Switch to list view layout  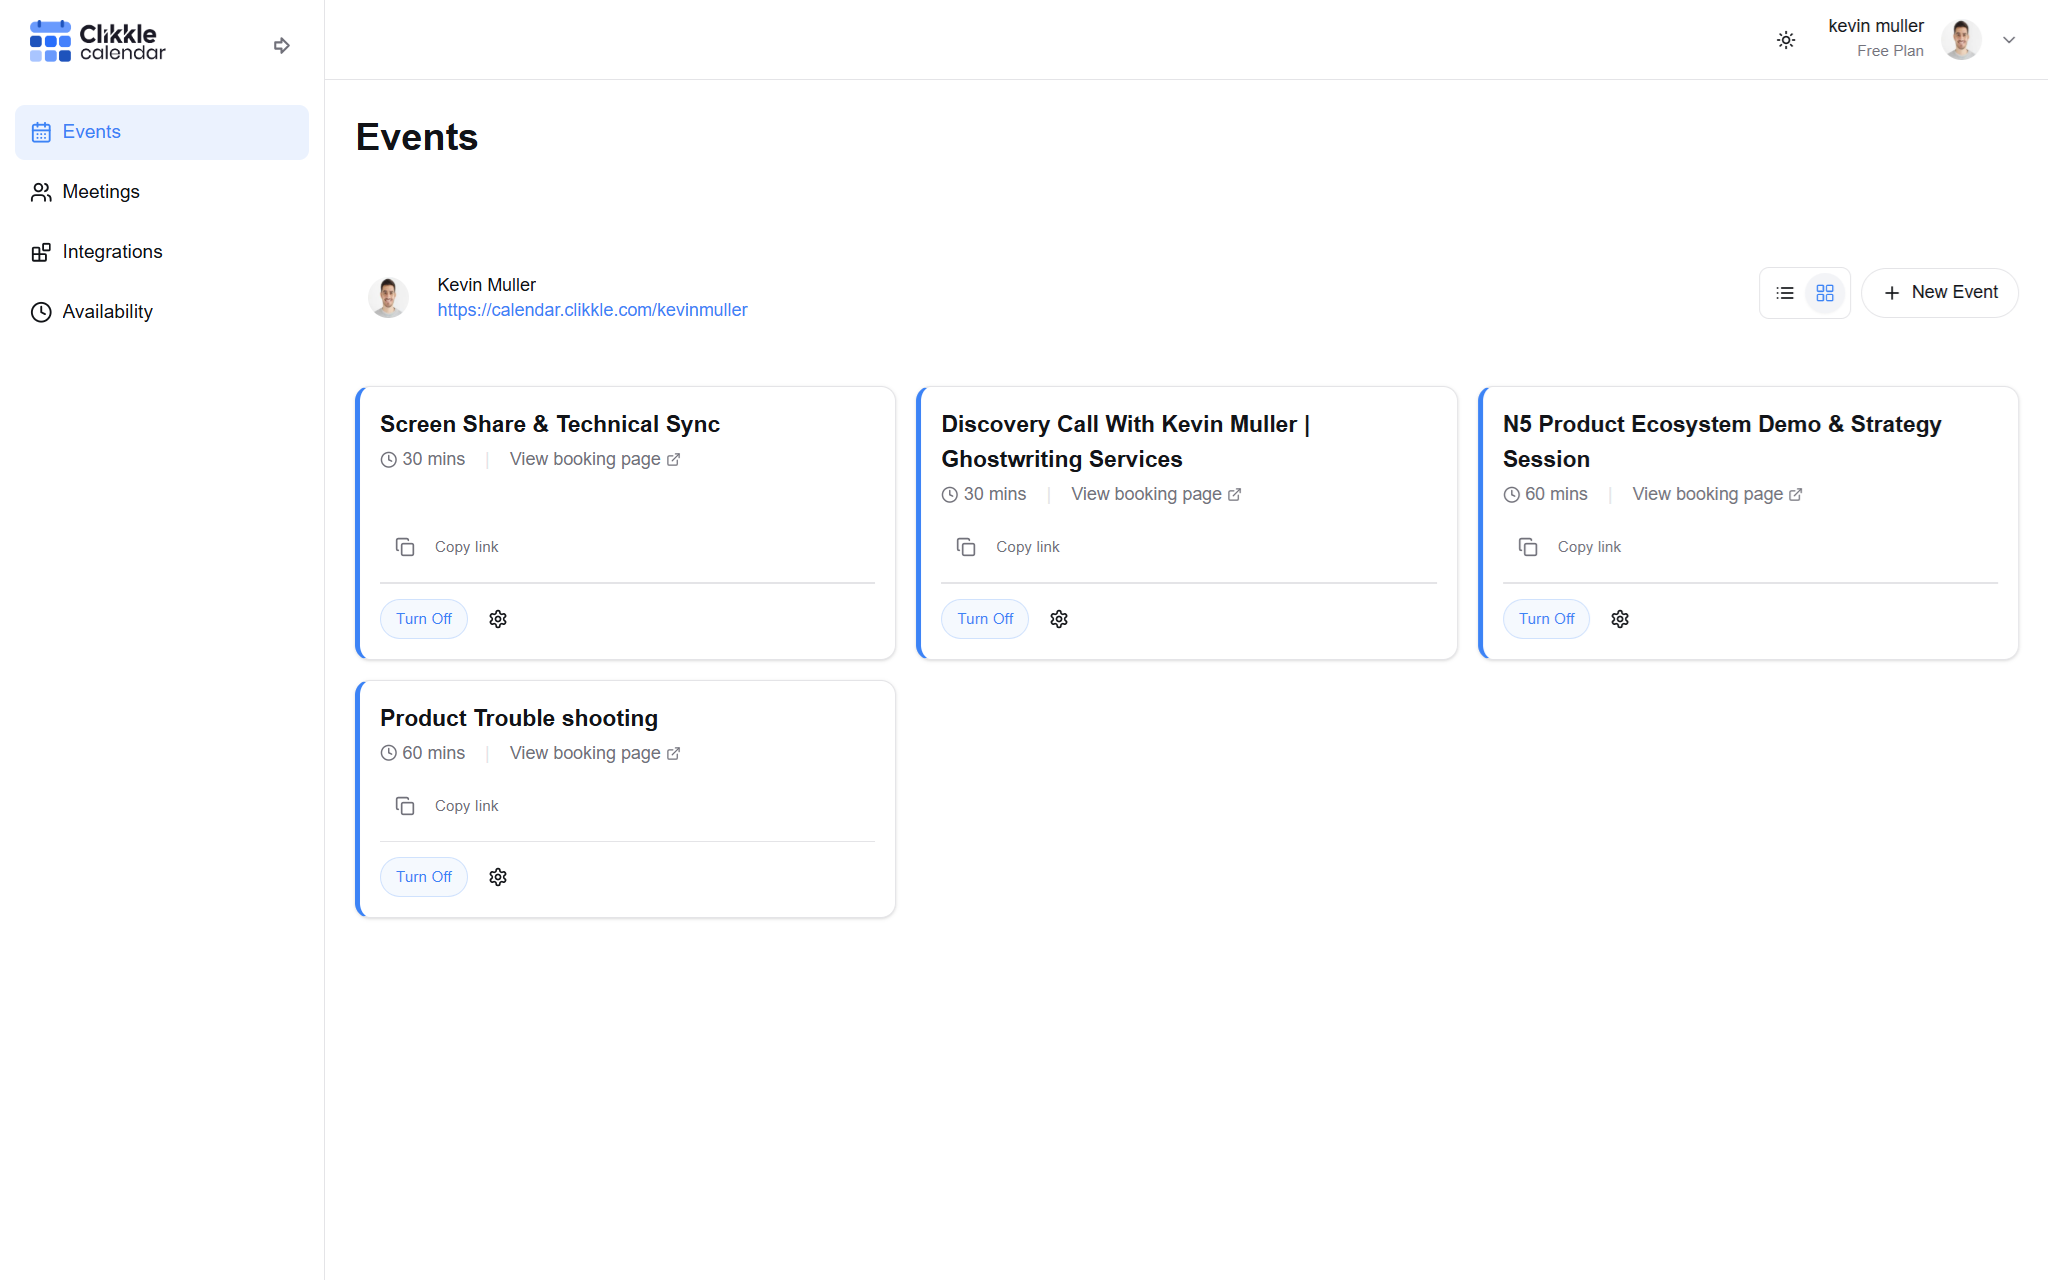tap(1785, 293)
